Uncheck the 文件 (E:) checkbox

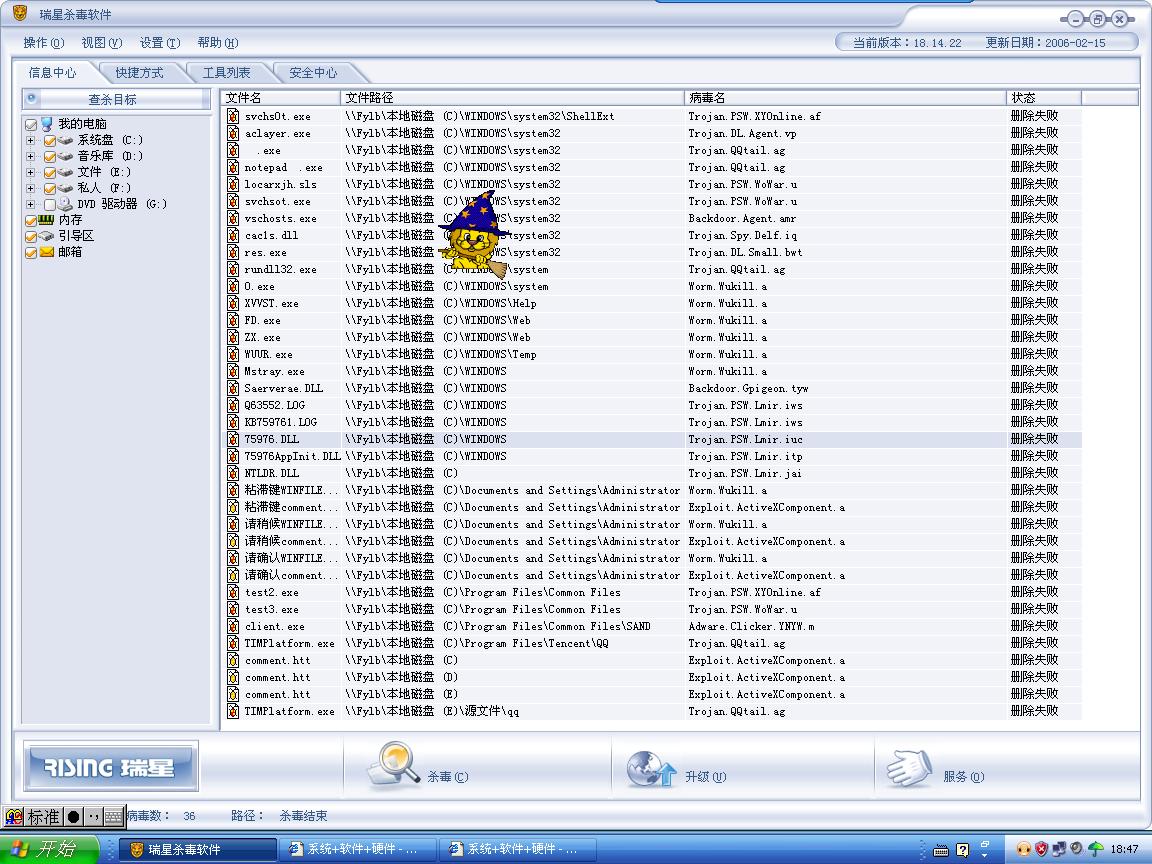click(x=50, y=173)
